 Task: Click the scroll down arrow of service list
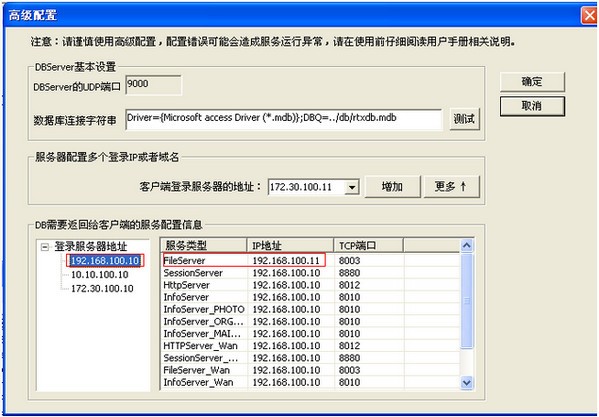click(466, 383)
